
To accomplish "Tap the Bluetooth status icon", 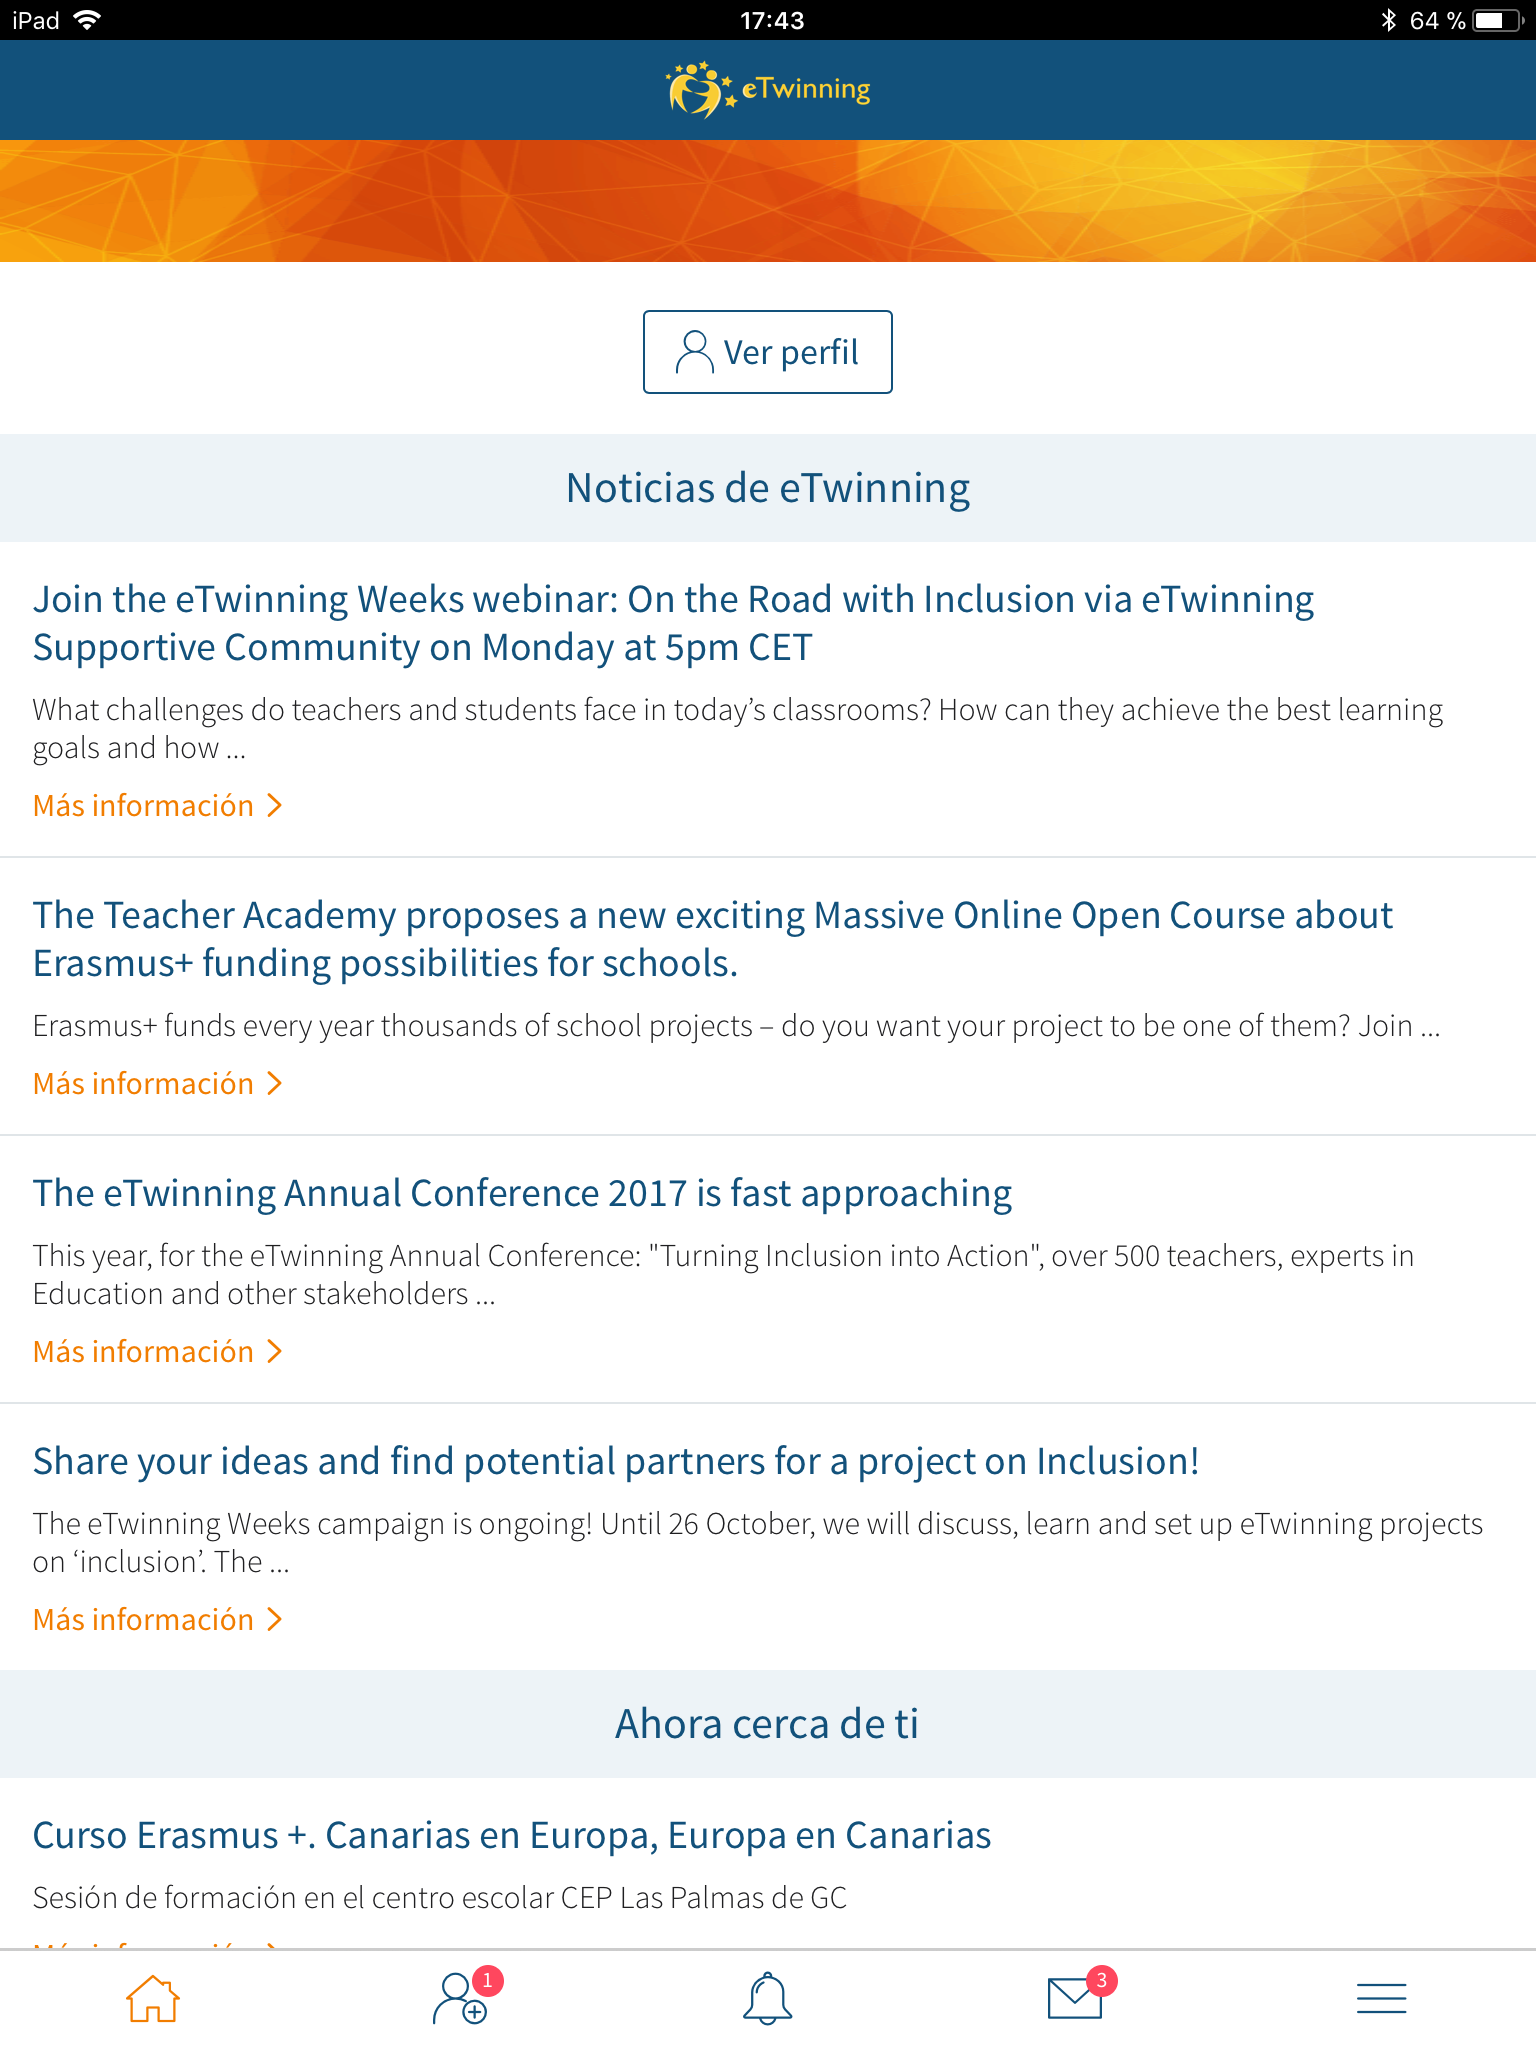I will (1388, 20).
